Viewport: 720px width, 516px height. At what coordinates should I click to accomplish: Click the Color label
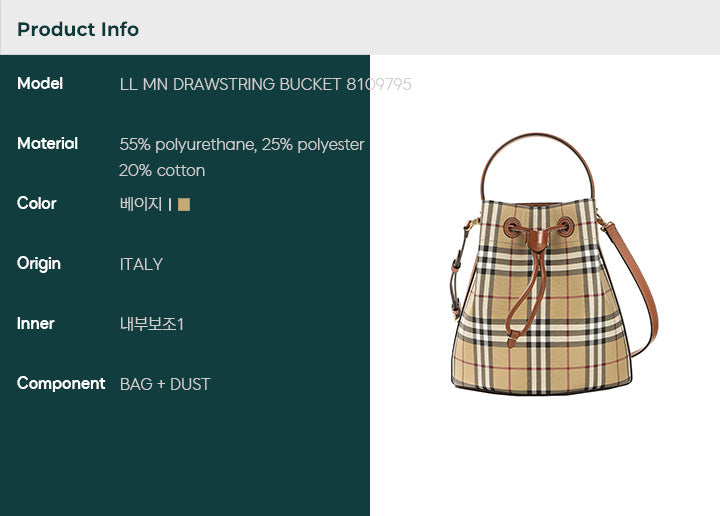click(x=37, y=203)
